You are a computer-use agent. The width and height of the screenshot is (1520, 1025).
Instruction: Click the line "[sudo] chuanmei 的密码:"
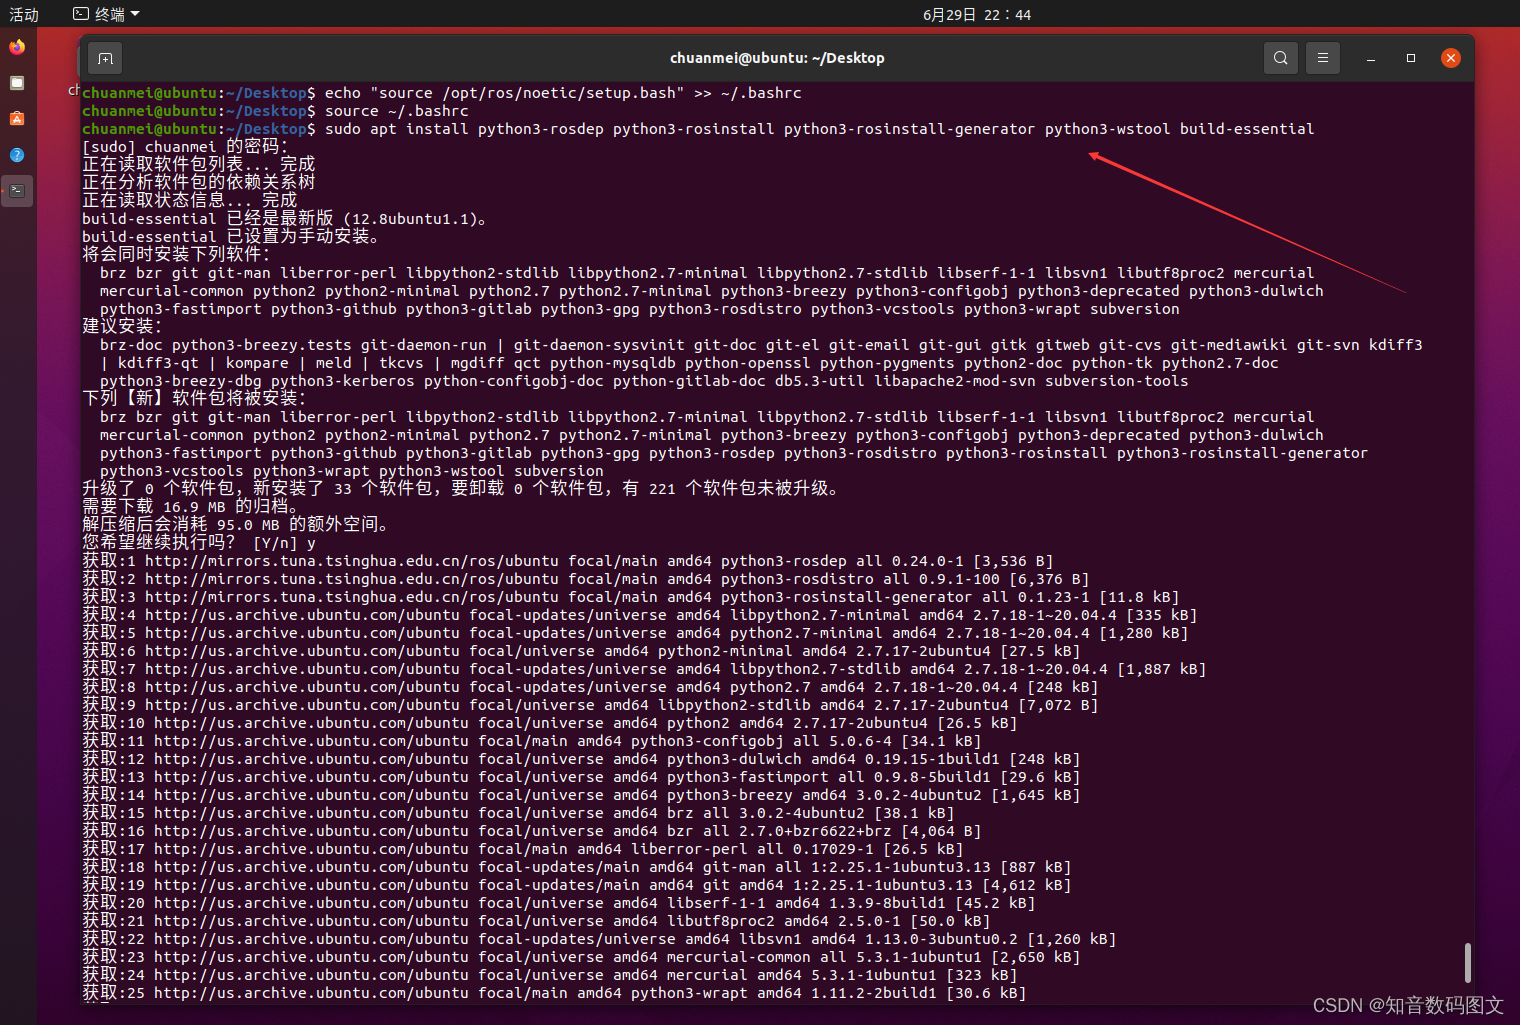185,147
